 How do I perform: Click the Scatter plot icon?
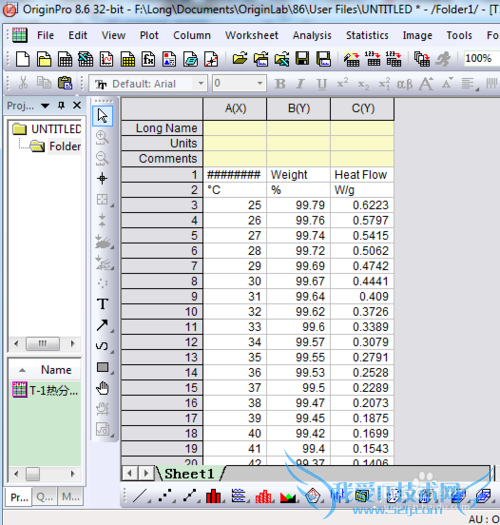[x=165, y=496]
